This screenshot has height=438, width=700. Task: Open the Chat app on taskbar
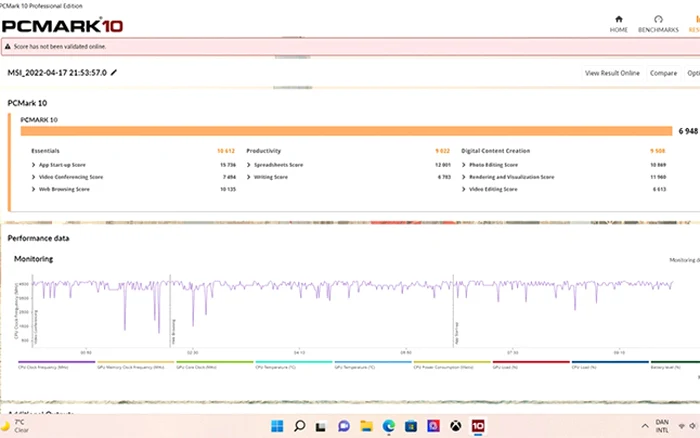point(343,426)
